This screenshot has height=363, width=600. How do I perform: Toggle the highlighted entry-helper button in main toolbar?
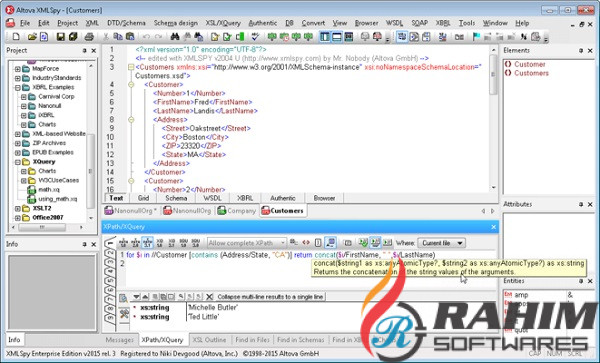point(402,37)
